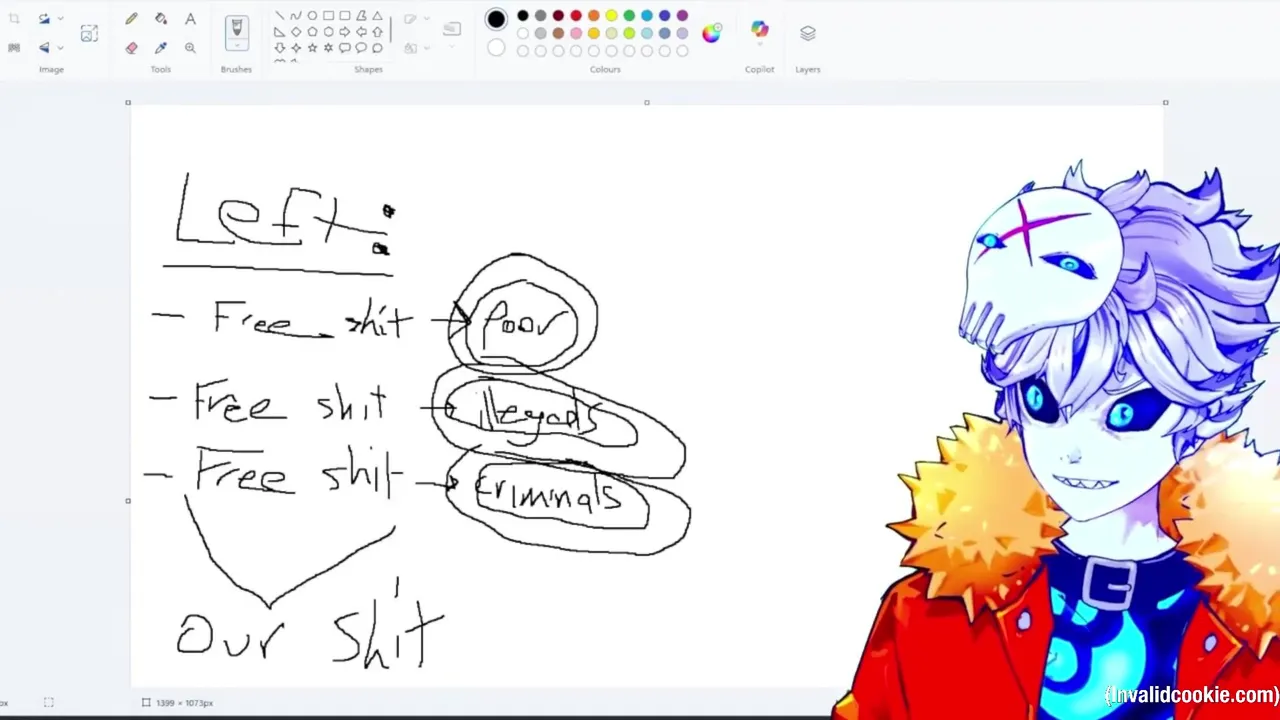Screen dimensions: 1280x720
Task: Choose the Diamond shape
Action: click(x=295, y=31)
